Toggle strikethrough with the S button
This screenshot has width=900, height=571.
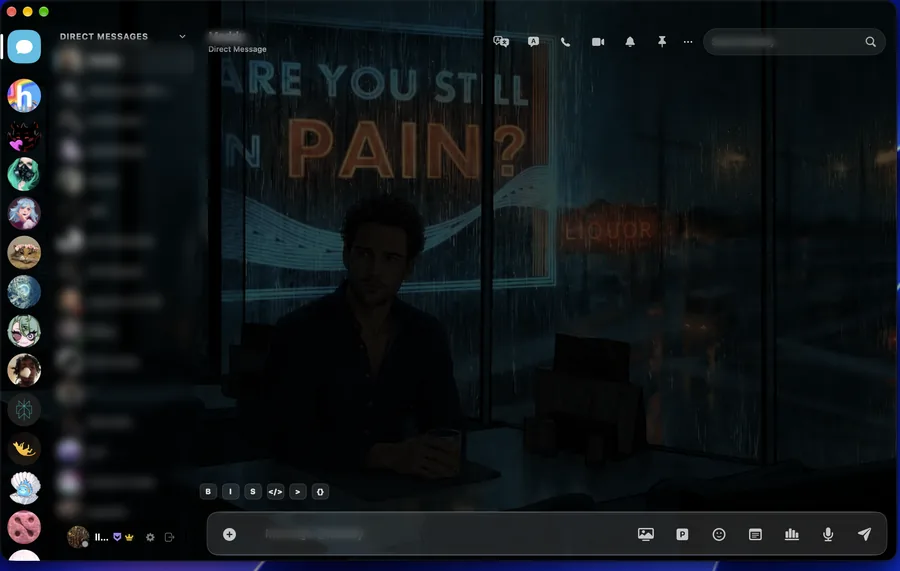pyautogui.click(x=253, y=491)
